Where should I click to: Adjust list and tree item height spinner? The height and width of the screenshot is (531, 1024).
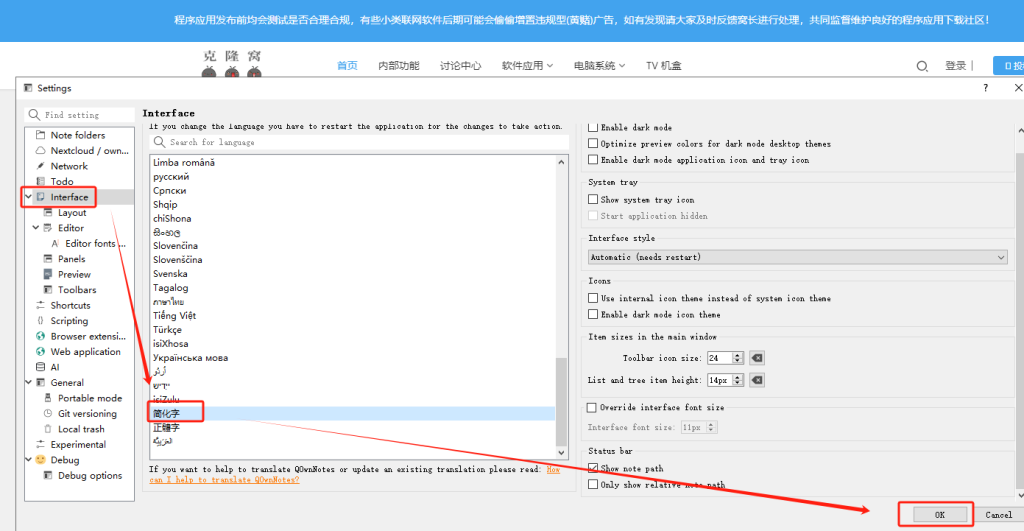pyautogui.click(x=738, y=380)
